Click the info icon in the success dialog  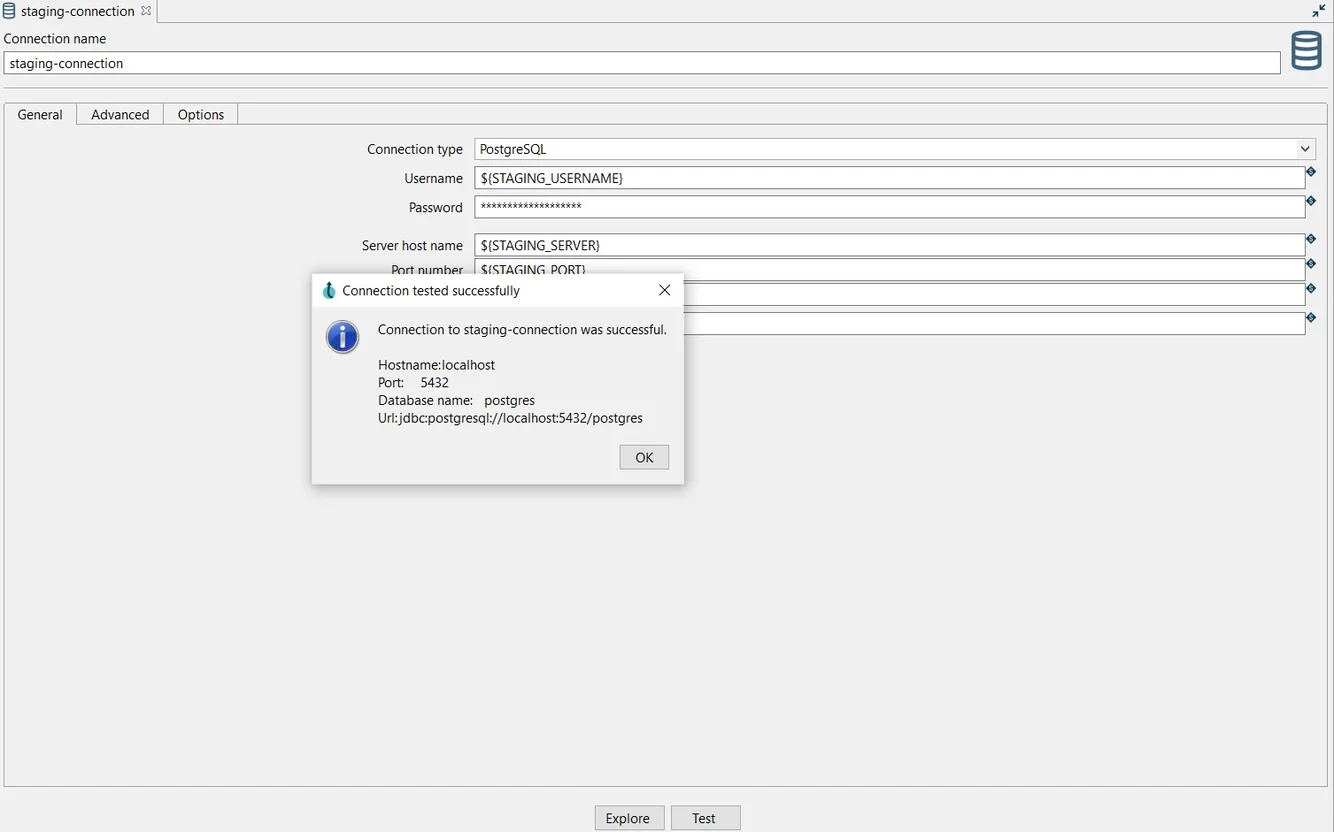click(x=343, y=337)
